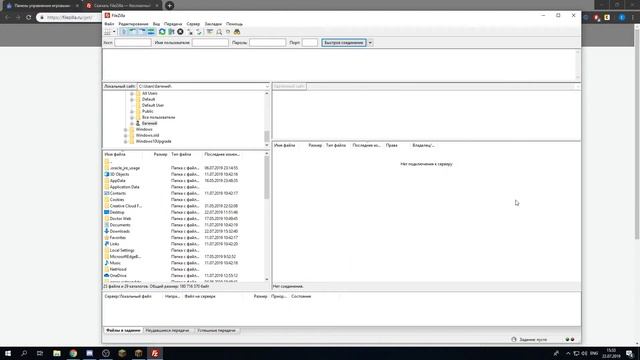Screen dimensions: 640x360
Task: Switch to the Неудавшиеся передачи tab
Action: [x=167, y=331]
